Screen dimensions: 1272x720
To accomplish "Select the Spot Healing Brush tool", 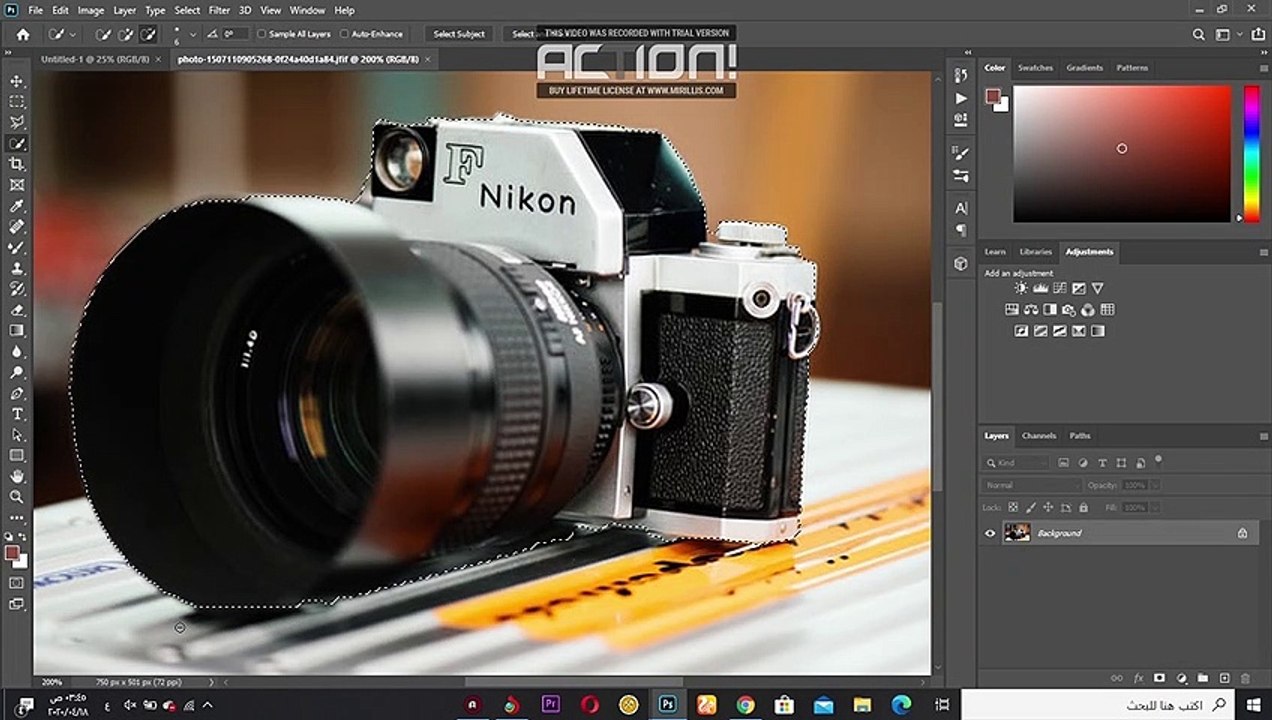I will [x=16, y=227].
